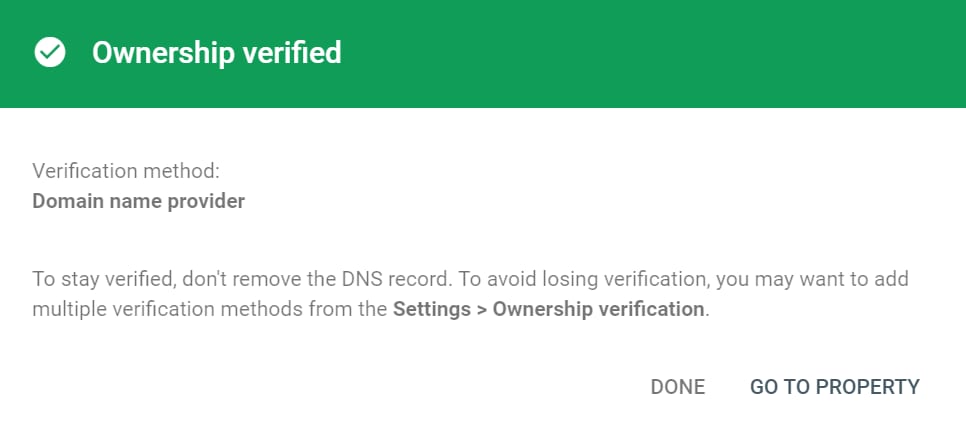Click the bold "Settings > Ownership verification" text
966x437 pixels.
(549, 309)
